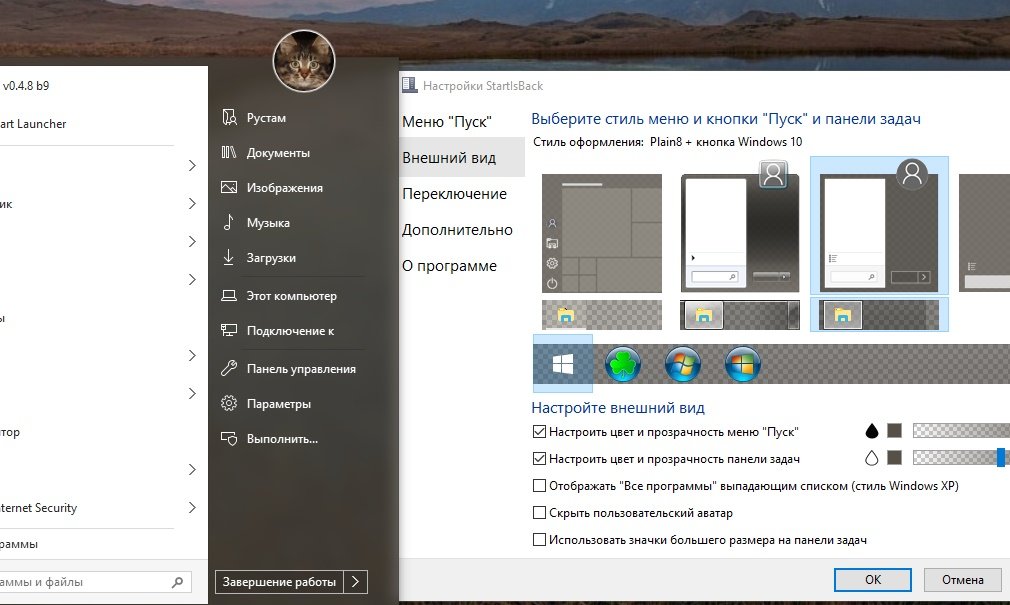Select the Windows 7 Aero style thumbnail
The height and width of the screenshot is (605, 1010).
point(739,227)
